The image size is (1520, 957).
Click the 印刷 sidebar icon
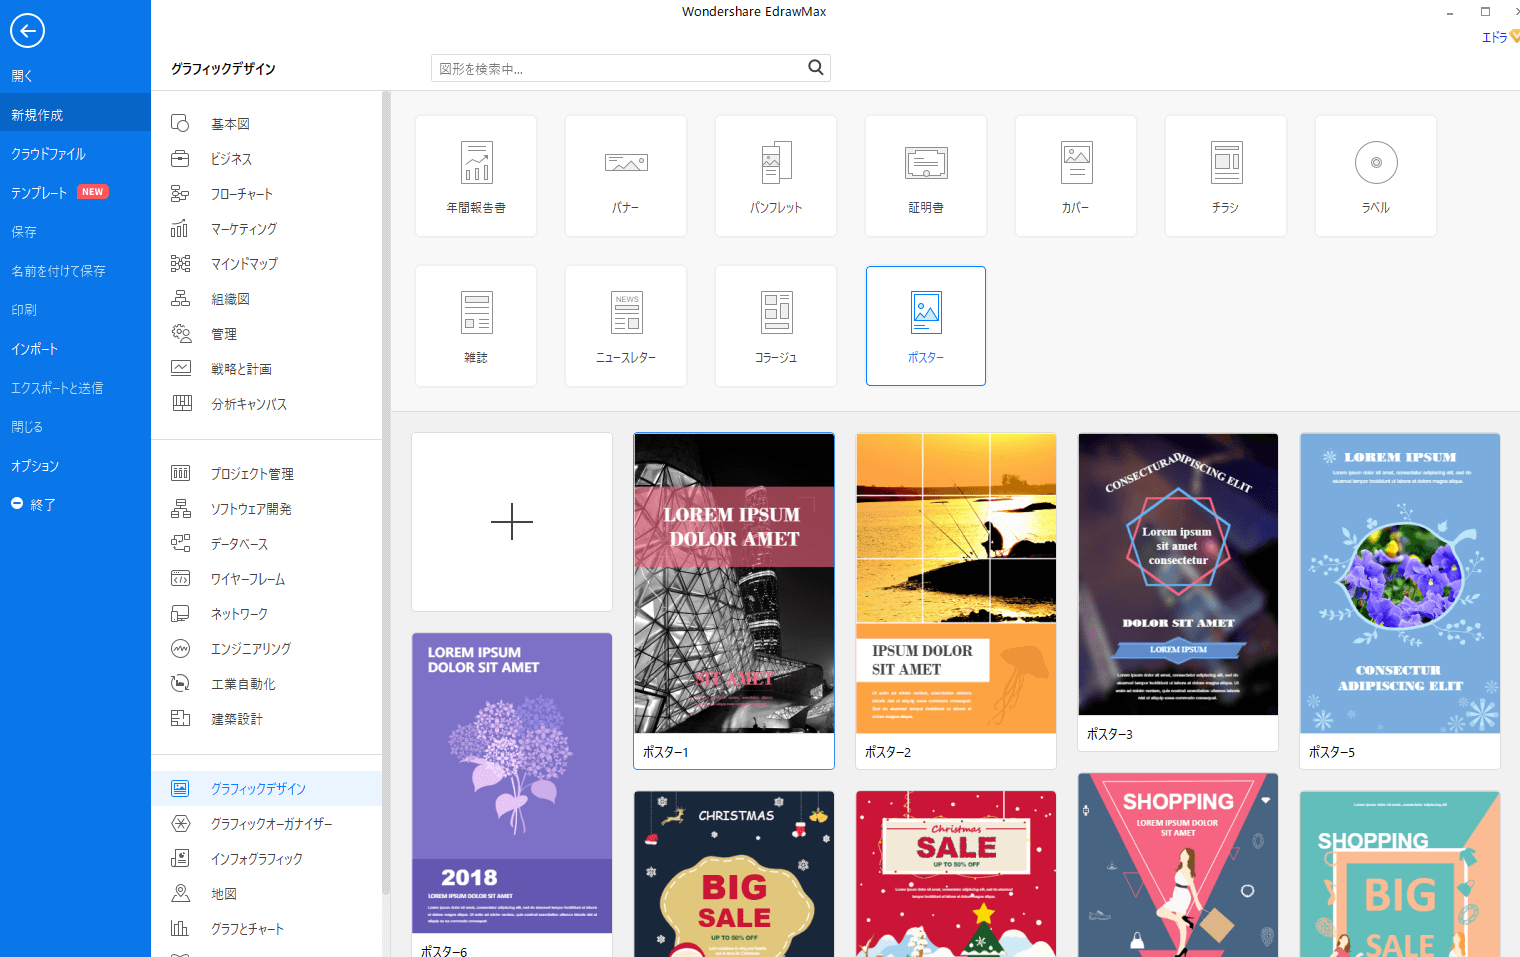[x=24, y=309]
